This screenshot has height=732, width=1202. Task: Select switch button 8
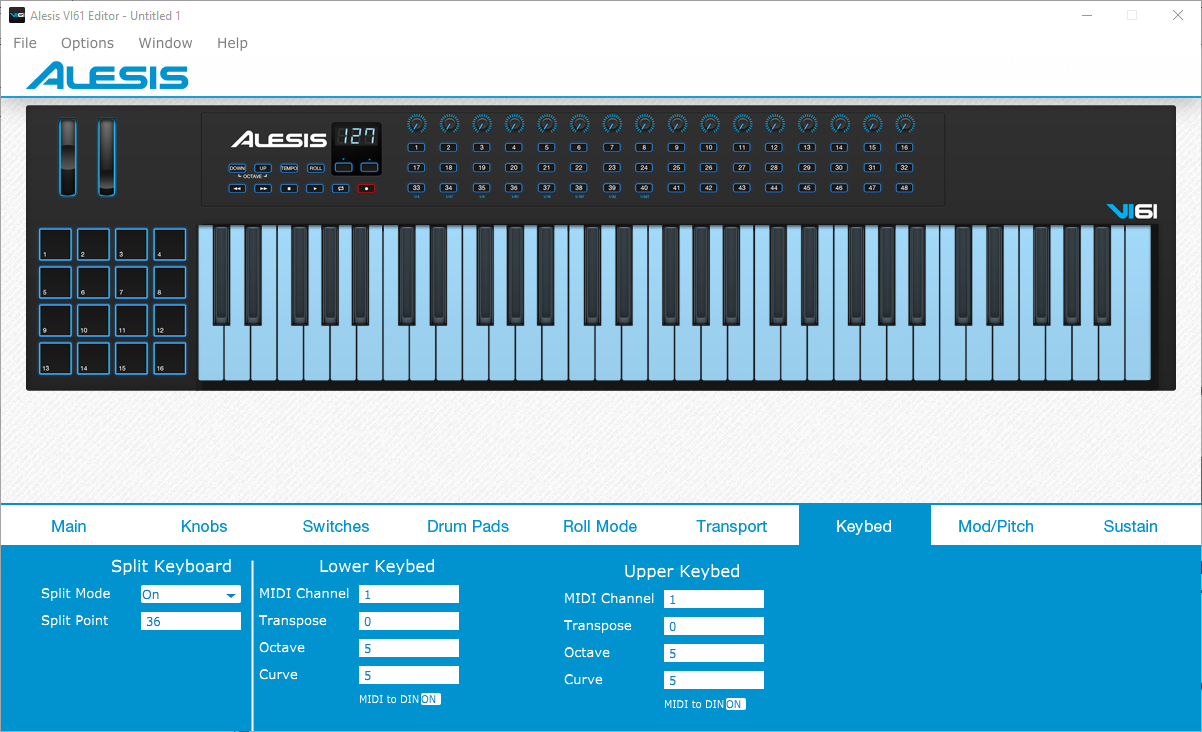(644, 147)
